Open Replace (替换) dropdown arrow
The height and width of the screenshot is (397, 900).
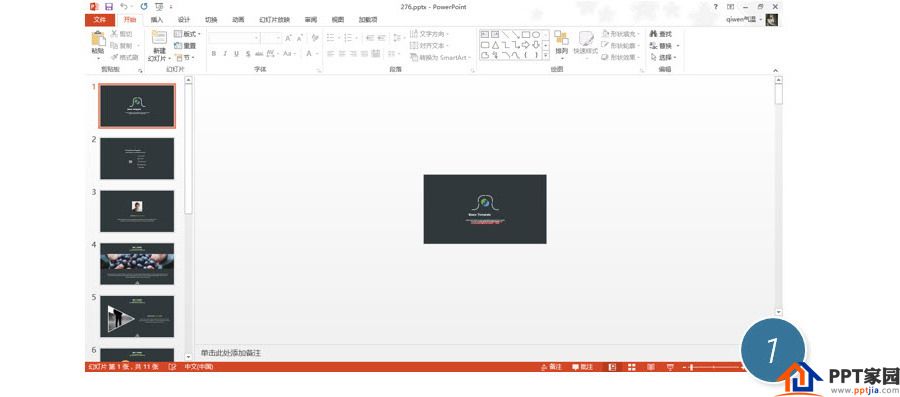coord(678,45)
